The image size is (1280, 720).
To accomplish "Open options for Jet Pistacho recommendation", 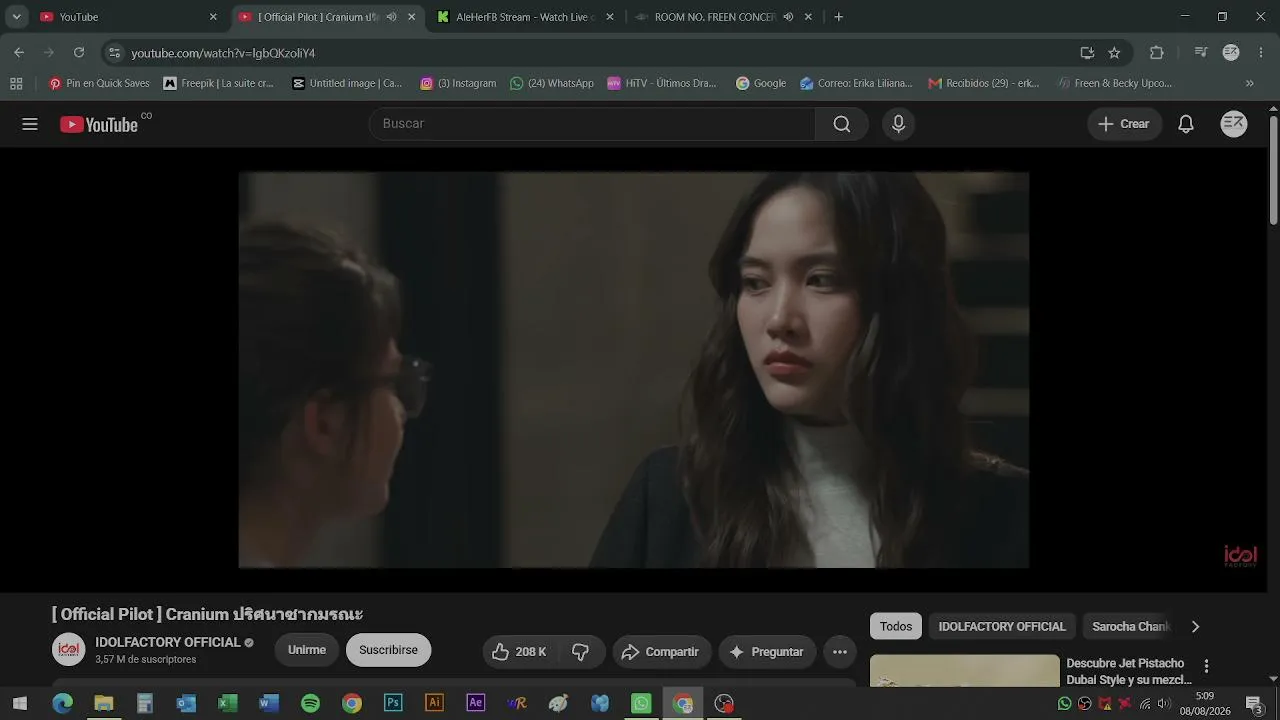I will pos(1206,666).
